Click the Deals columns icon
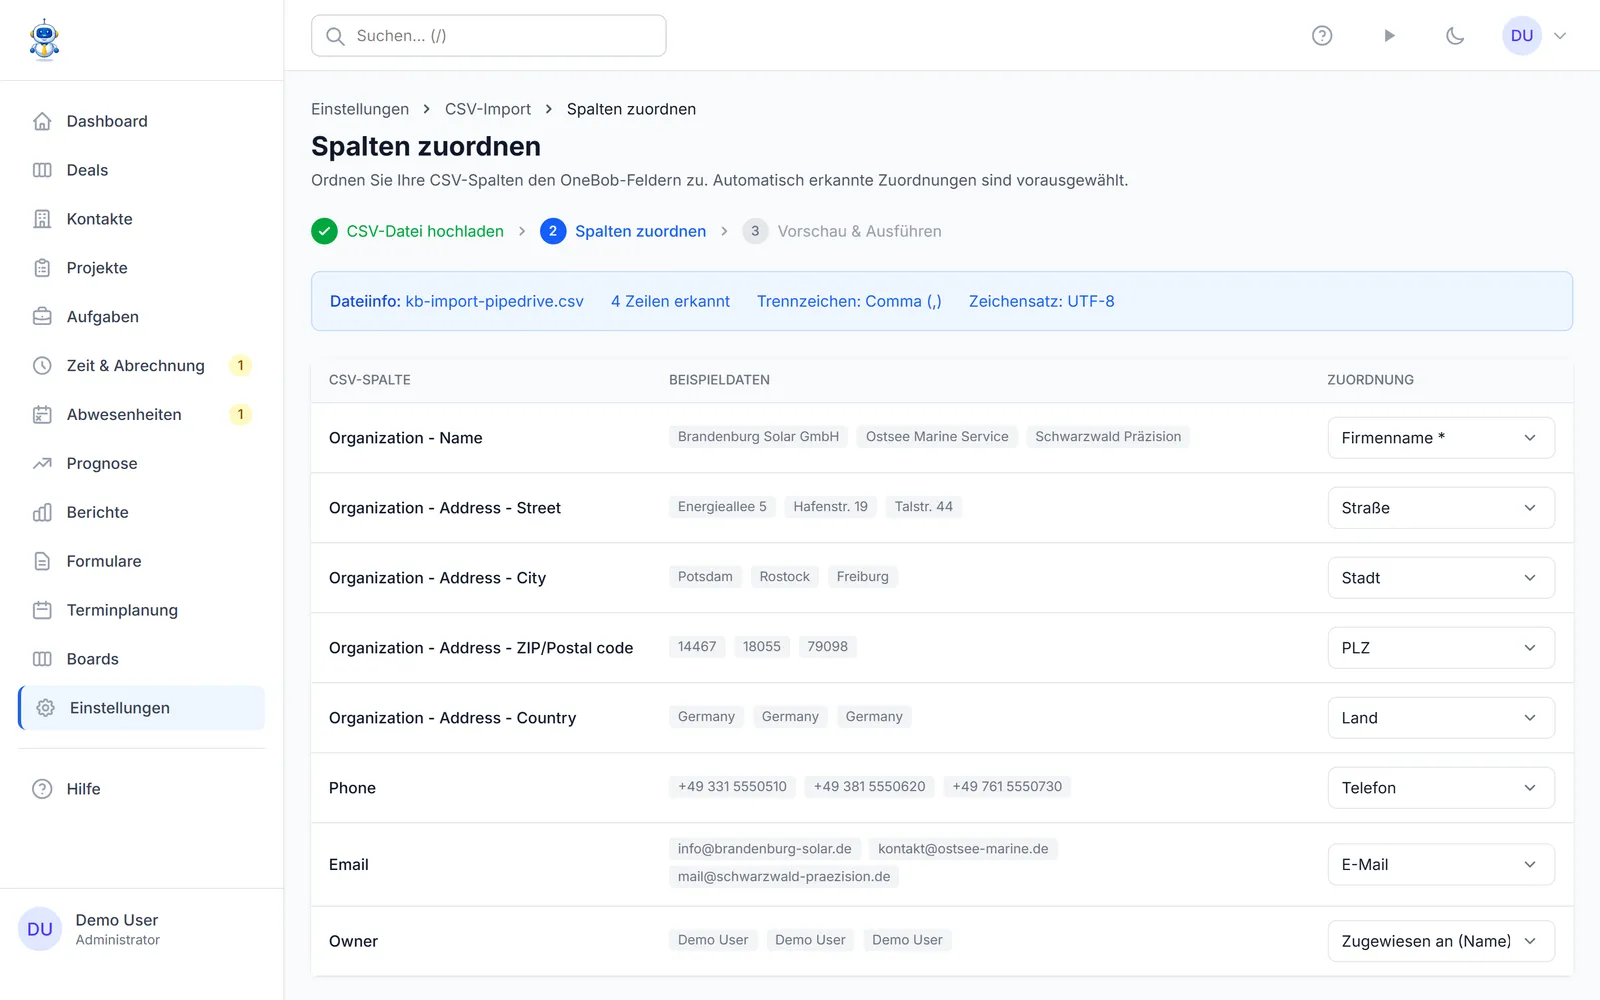Image resolution: width=1600 pixels, height=1000 pixels. point(42,170)
